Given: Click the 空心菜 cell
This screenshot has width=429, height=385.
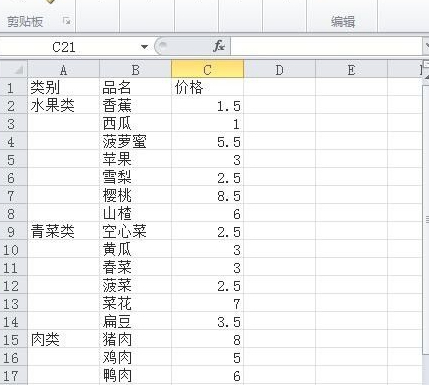Looking at the screenshot, I should click(x=135, y=232).
